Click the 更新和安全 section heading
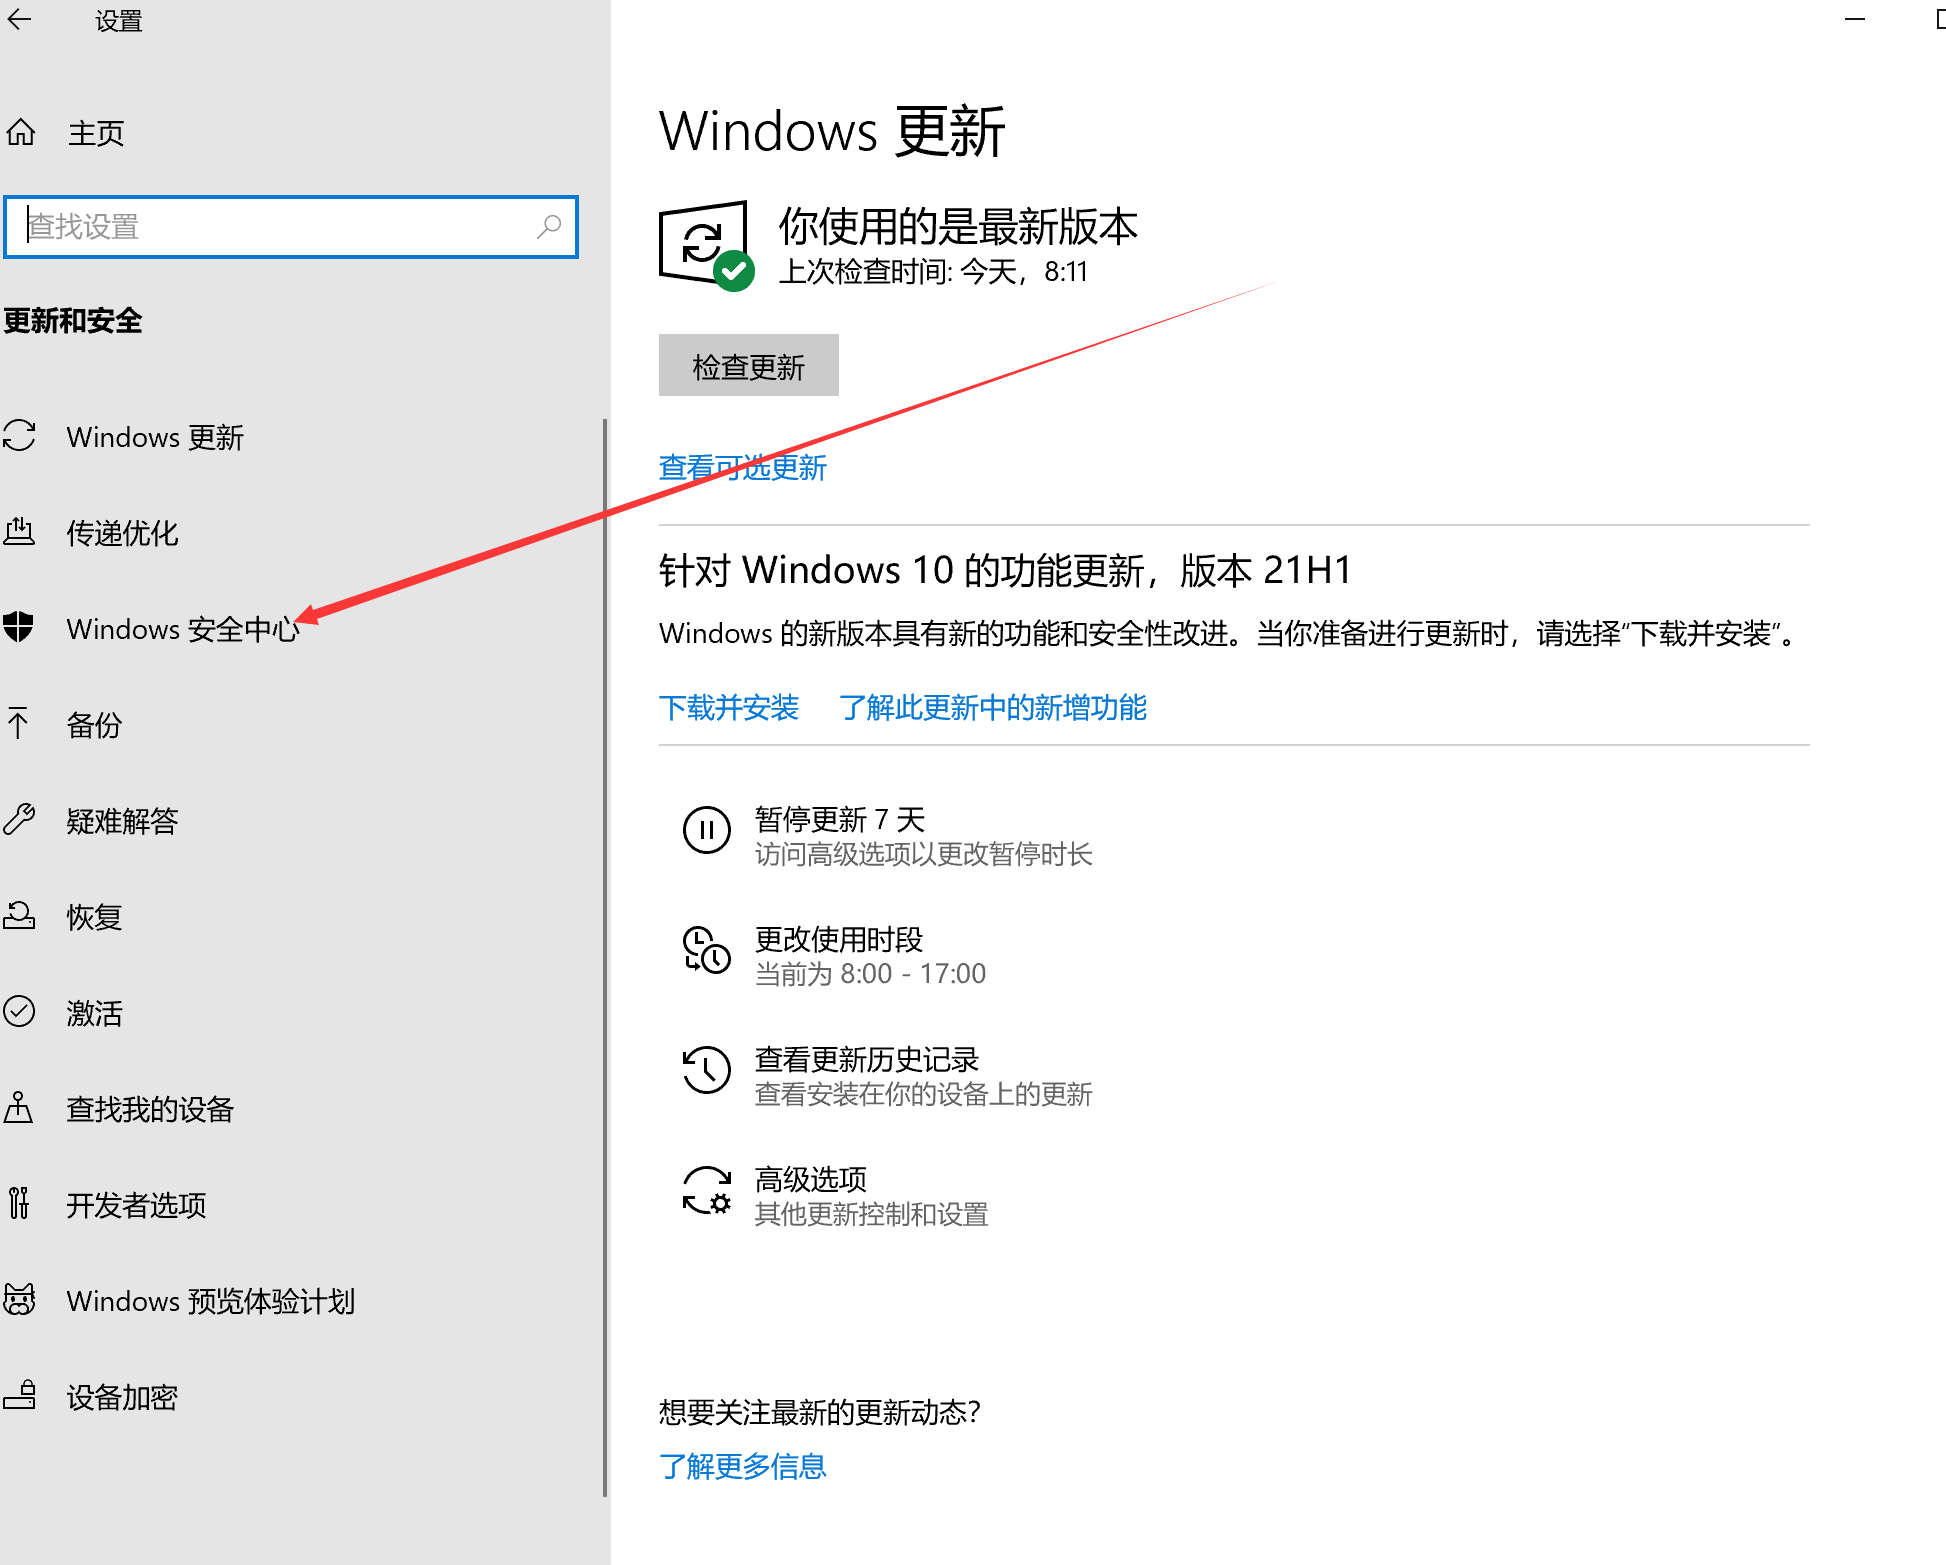The image size is (1946, 1565). [x=72, y=321]
